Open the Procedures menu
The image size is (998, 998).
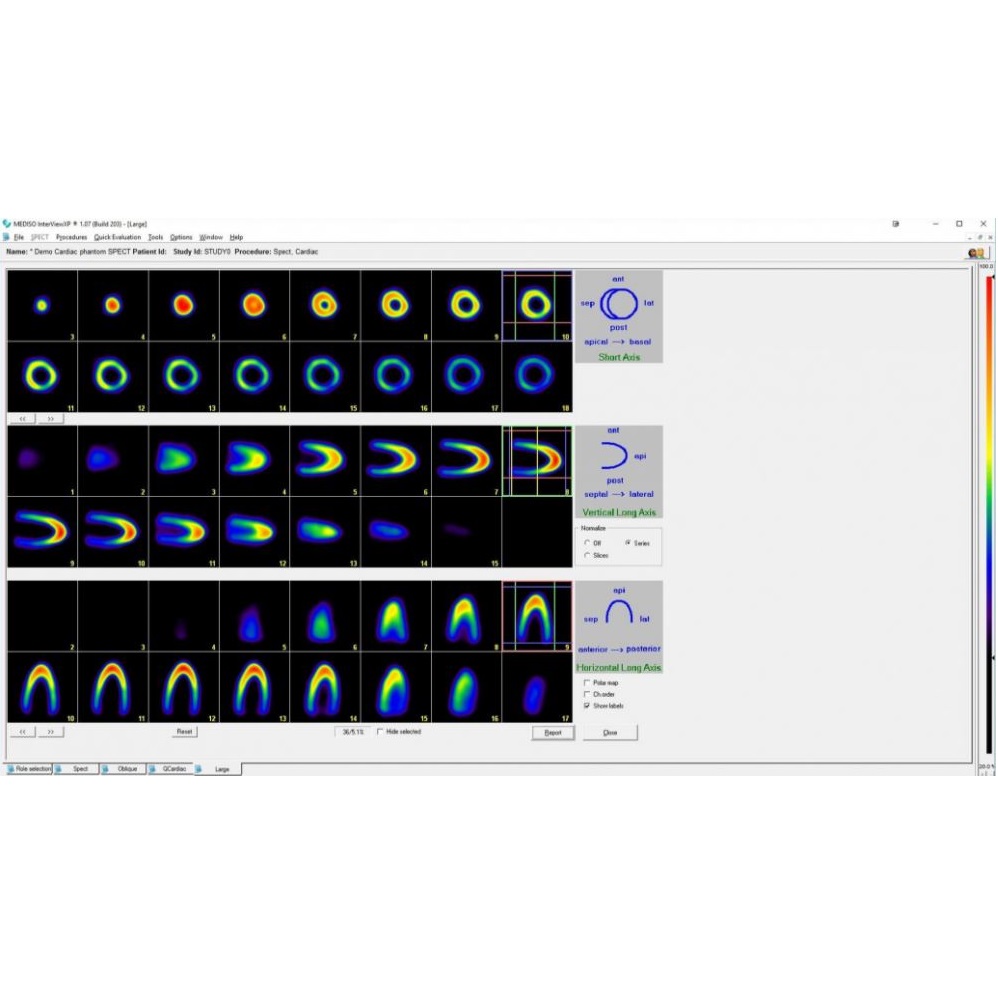(71, 237)
